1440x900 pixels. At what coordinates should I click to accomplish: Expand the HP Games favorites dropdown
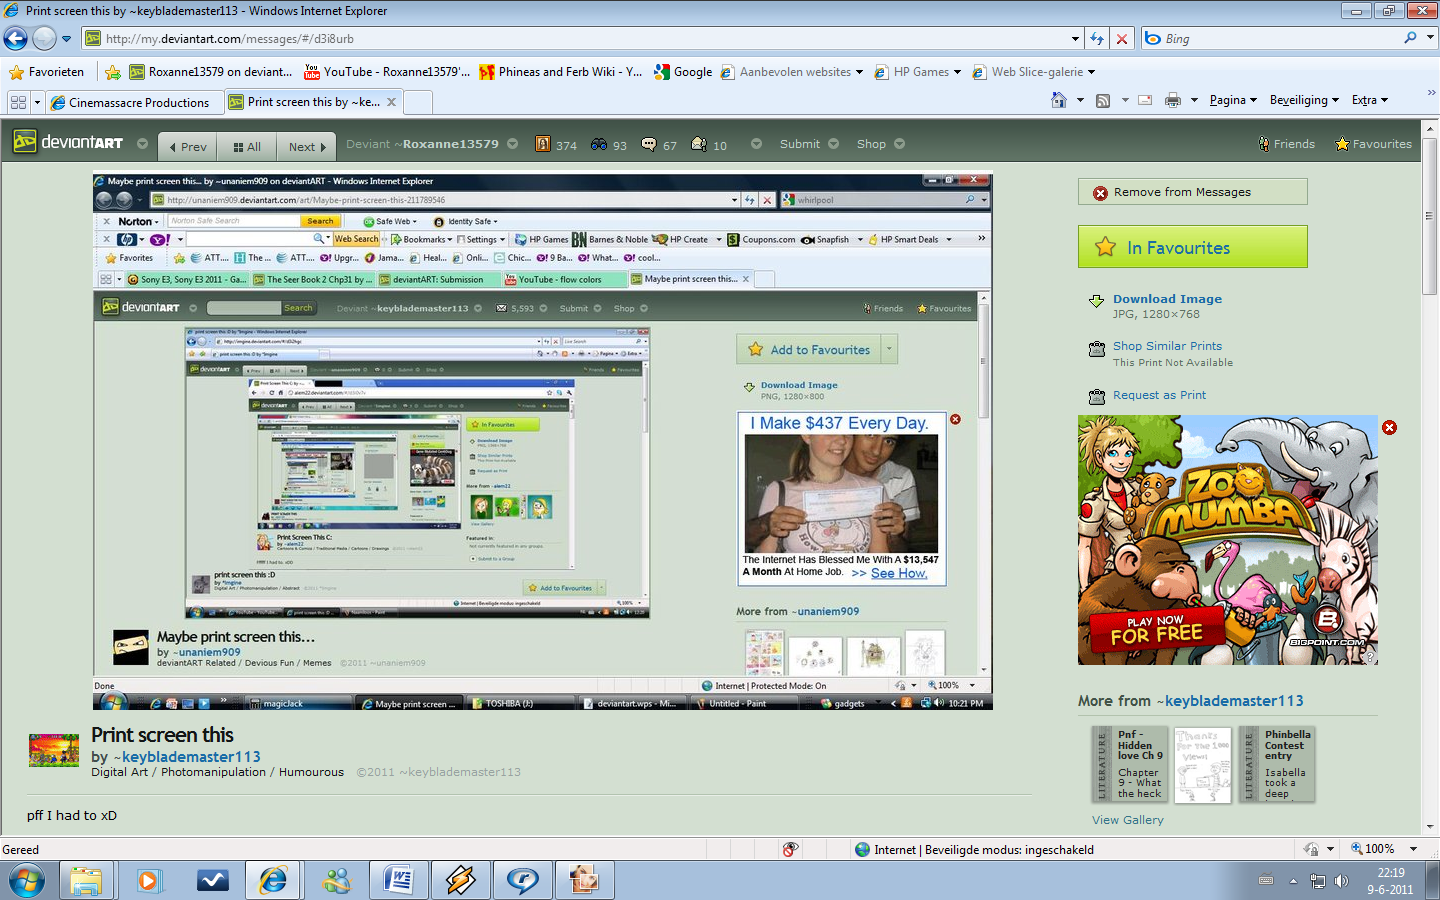pos(957,72)
